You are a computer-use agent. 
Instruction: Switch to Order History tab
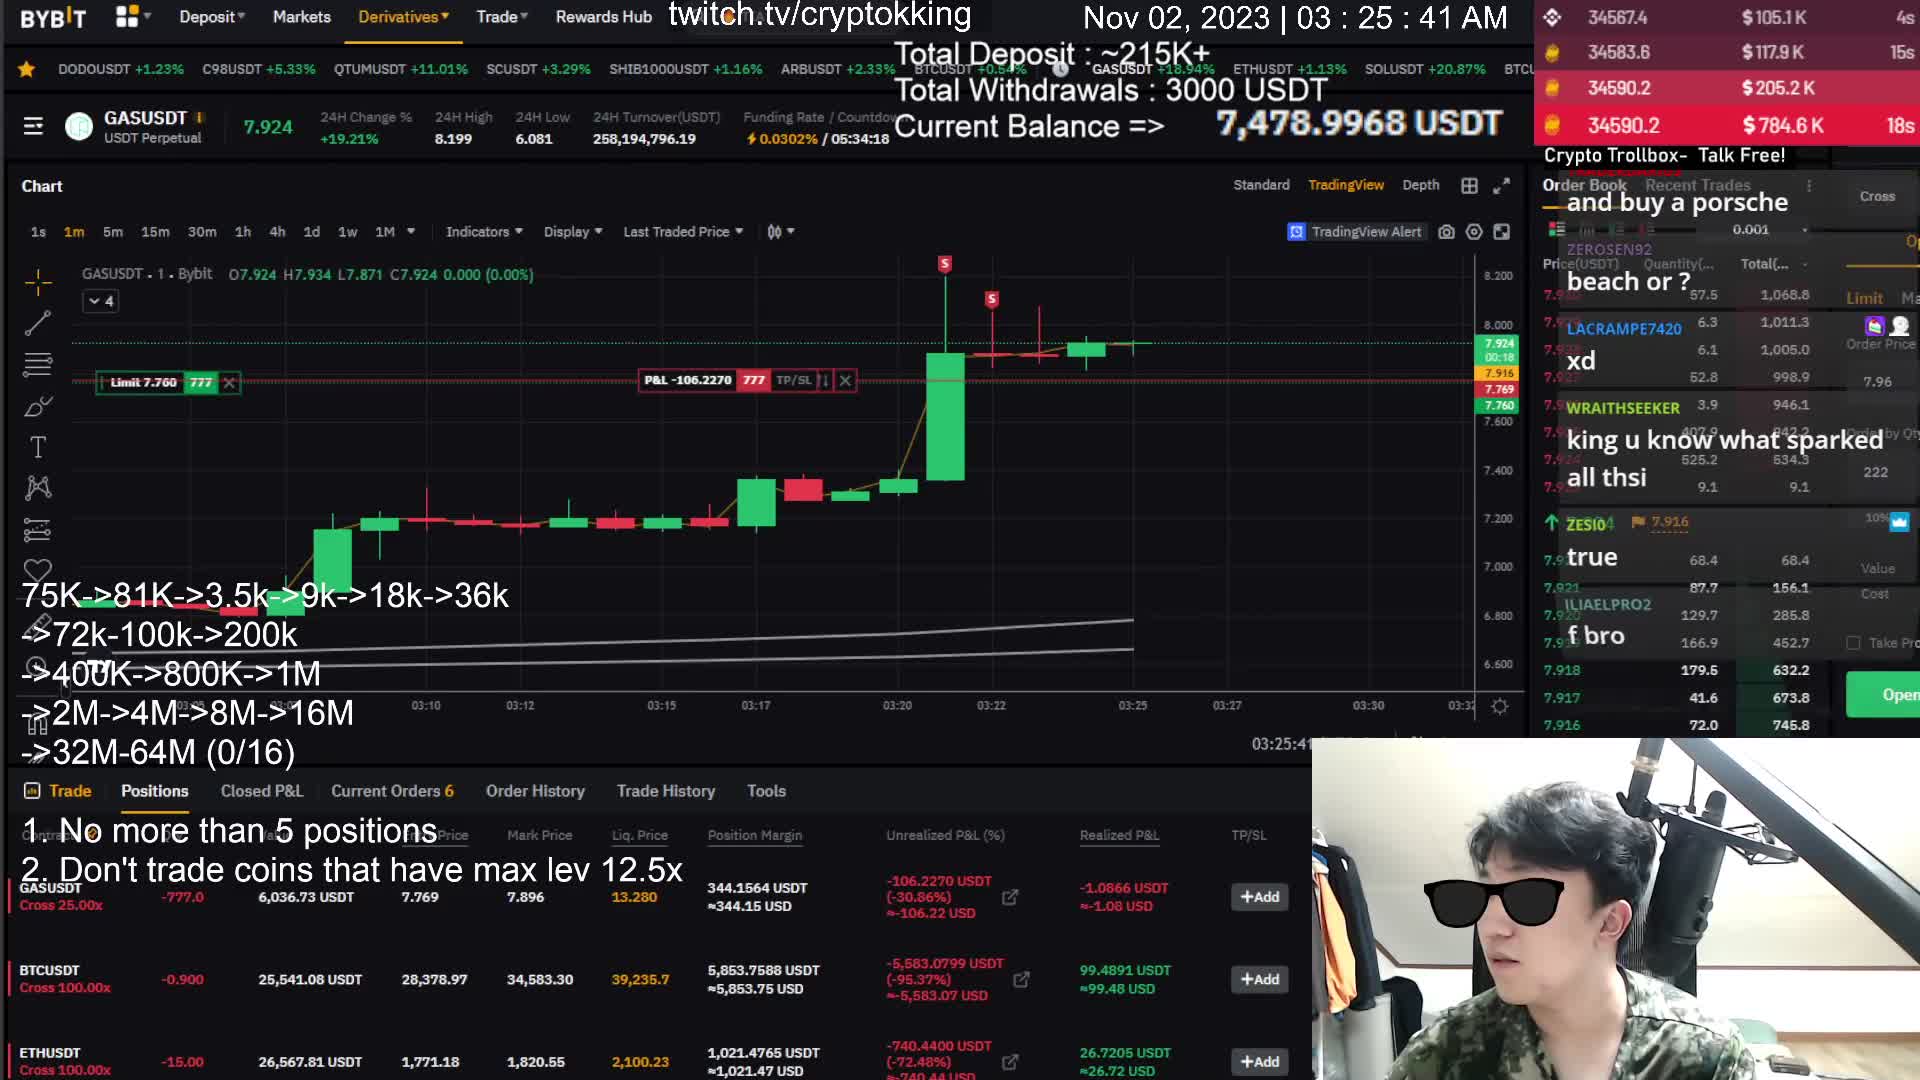pos(535,791)
